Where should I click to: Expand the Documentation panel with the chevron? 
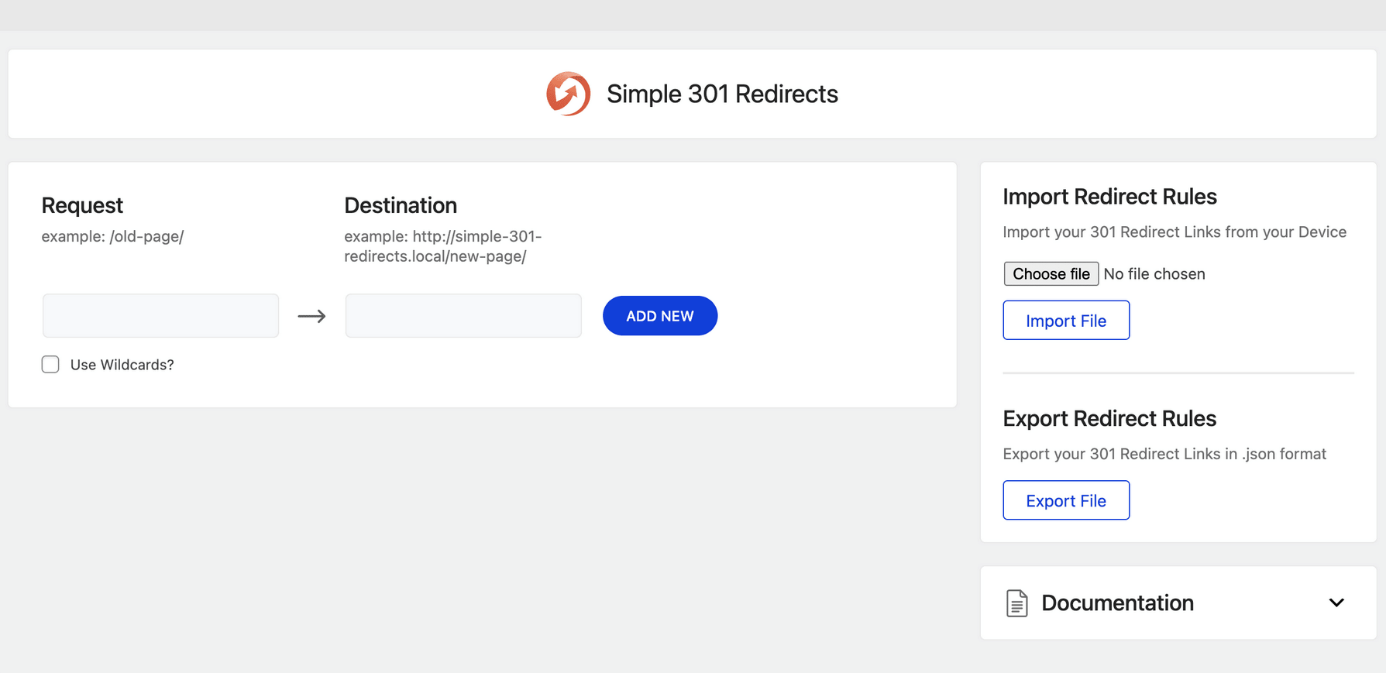(1336, 603)
